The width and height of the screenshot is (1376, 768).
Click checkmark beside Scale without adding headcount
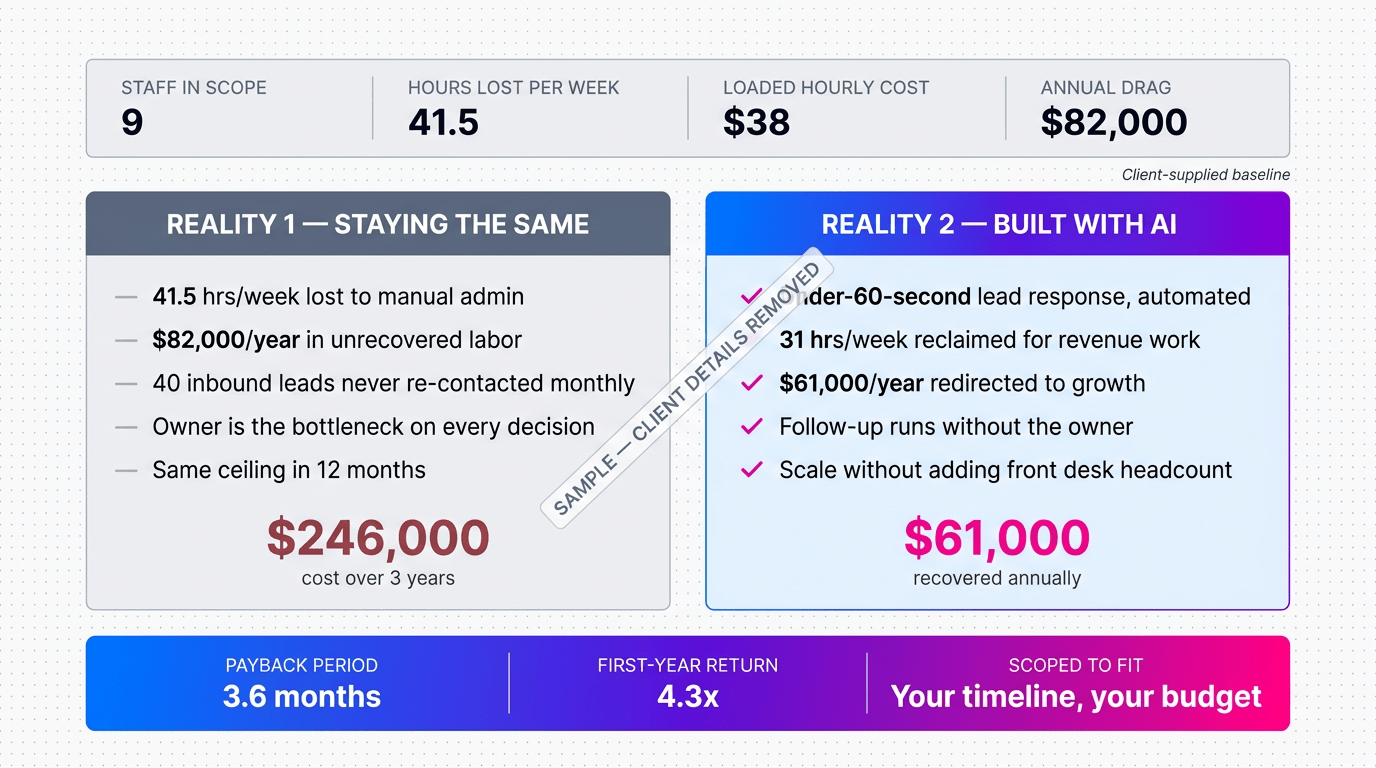pyautogui.click(x=751, y=470)
